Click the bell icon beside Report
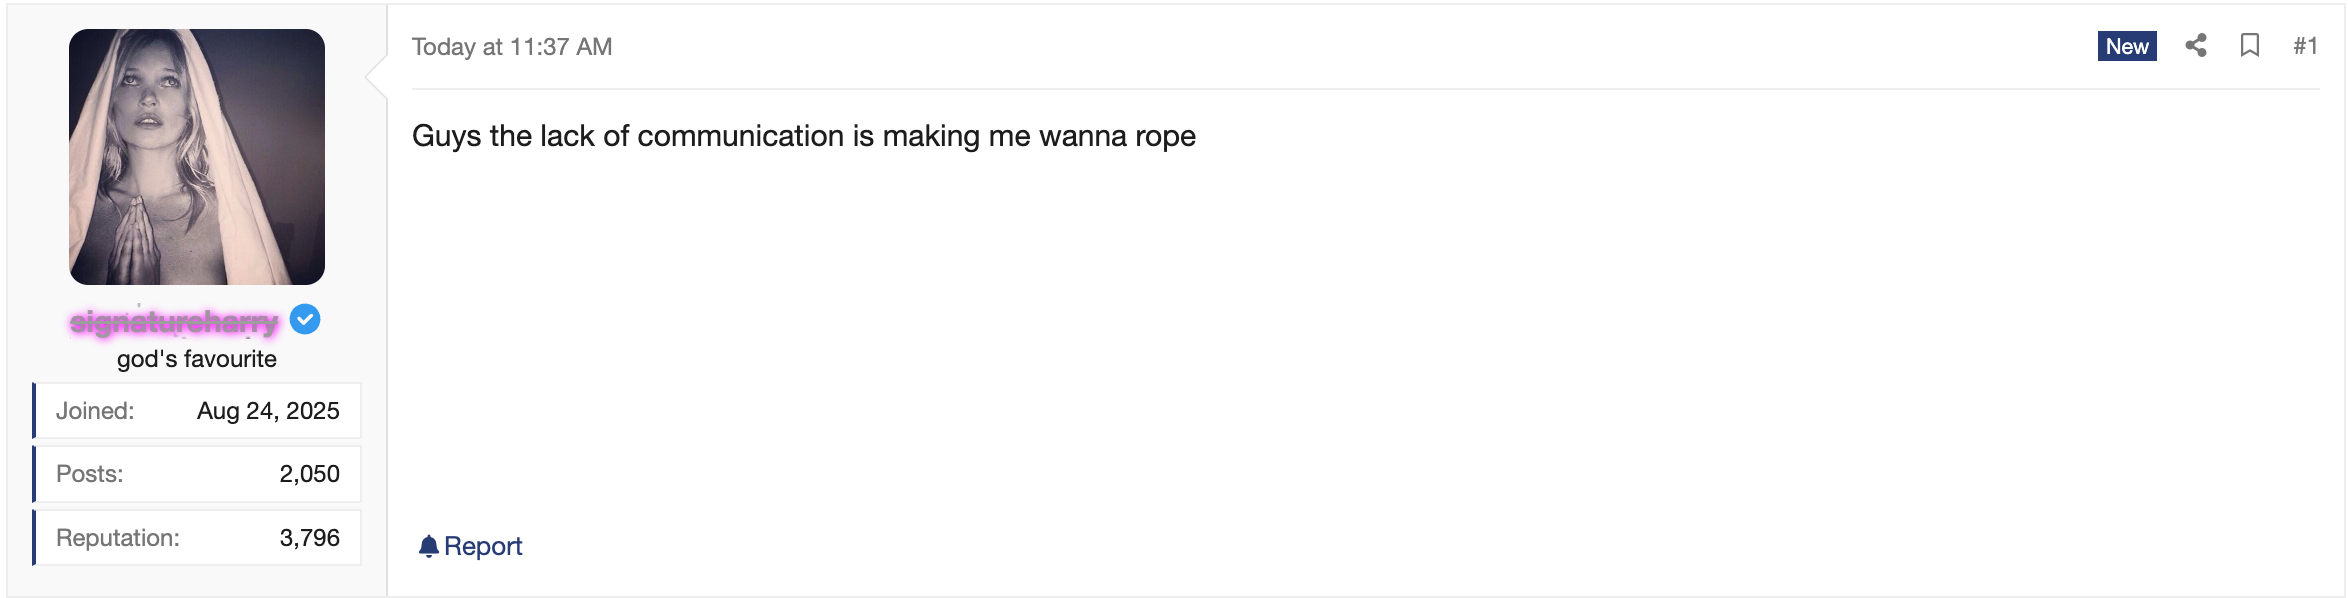 point(429,546)
